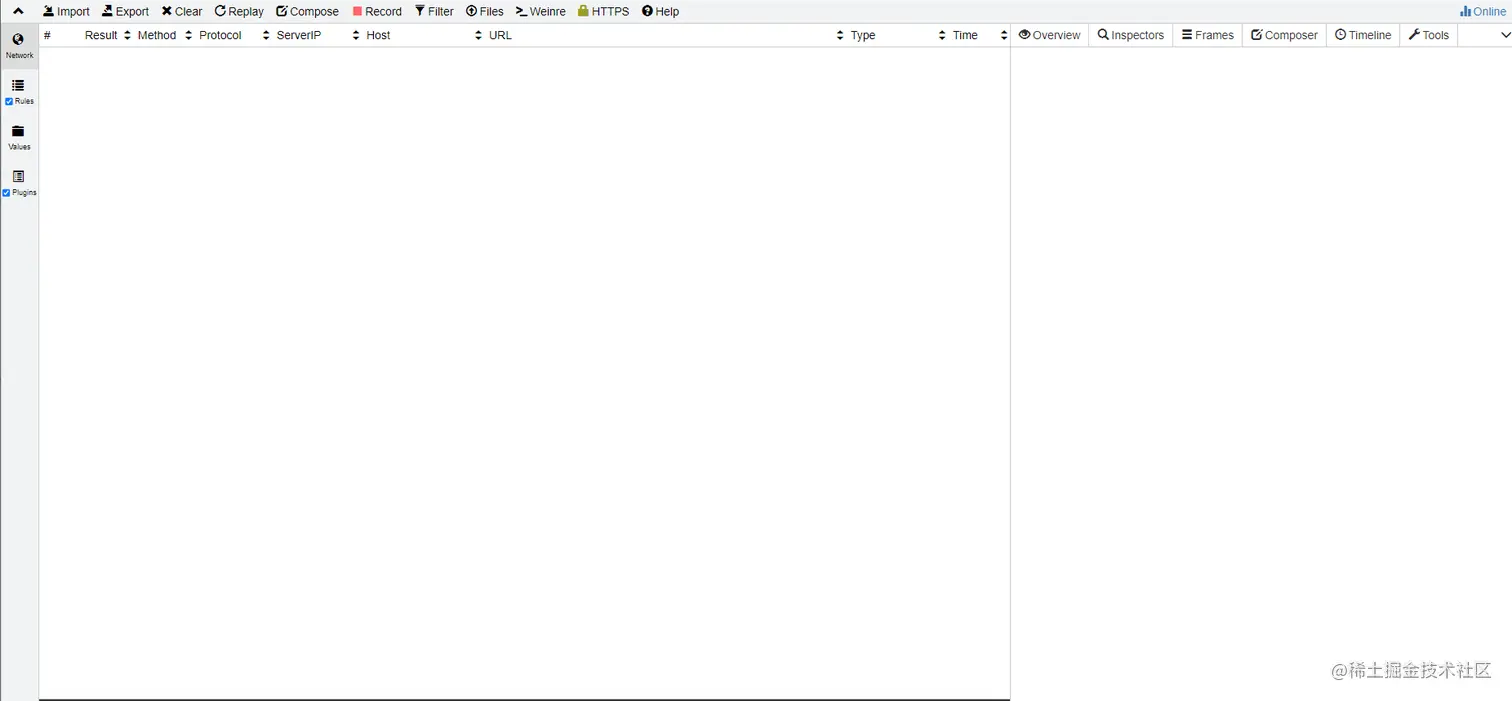Sort by the URL column
Image resolution: width=1512 pixels, height=701 pixels.
(666, 35)
